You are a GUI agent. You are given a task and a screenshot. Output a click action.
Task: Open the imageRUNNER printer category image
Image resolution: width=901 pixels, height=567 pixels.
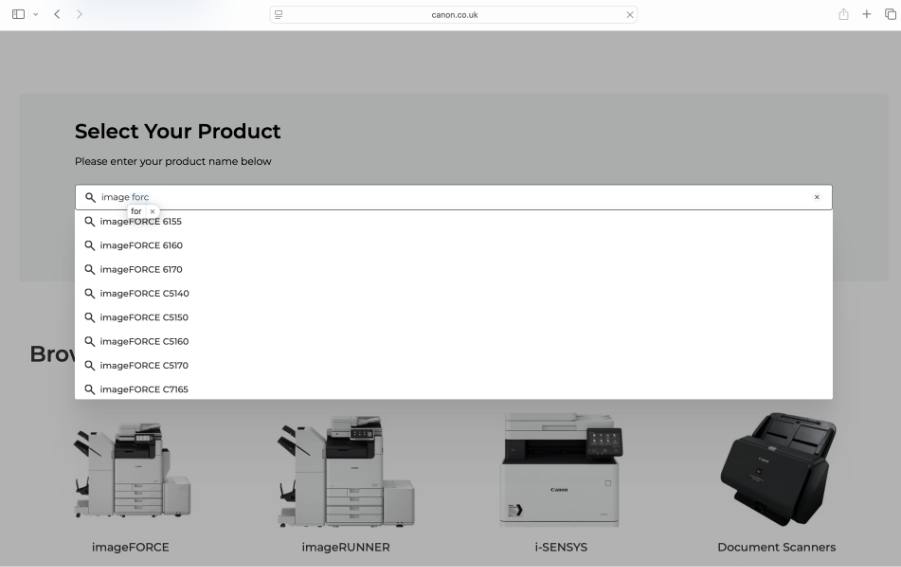pos(345,472)
